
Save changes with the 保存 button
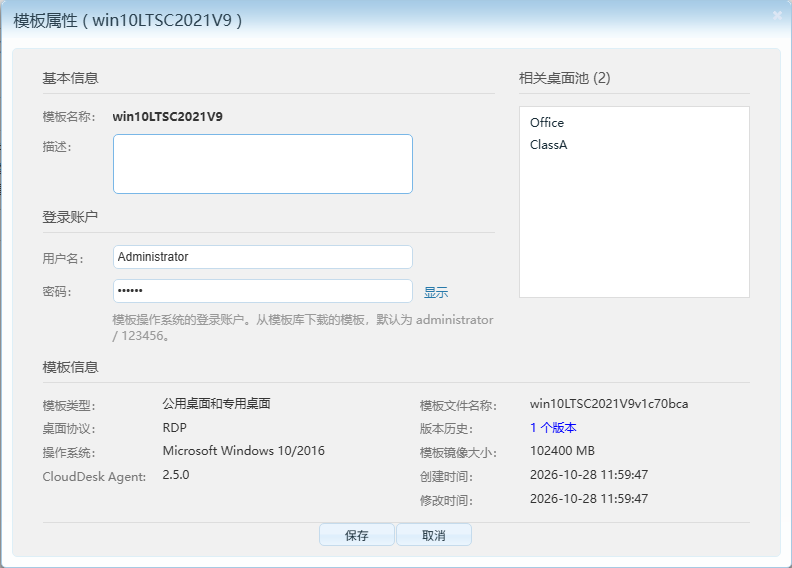click(357, 535)
